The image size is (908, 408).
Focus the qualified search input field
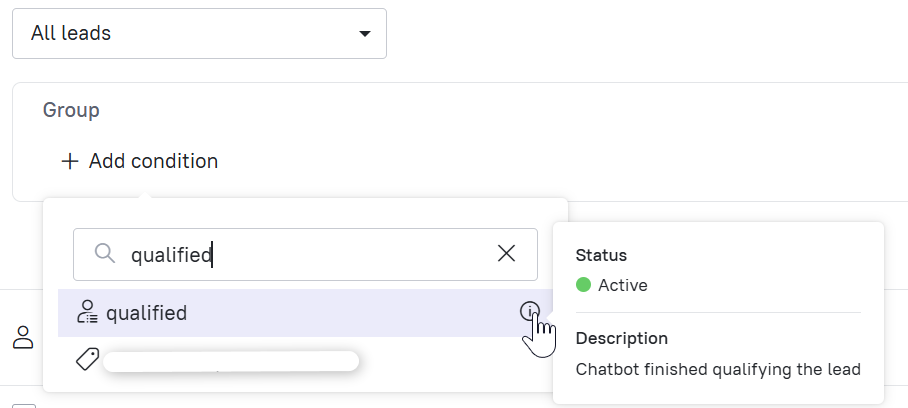[x=305, y=255]
